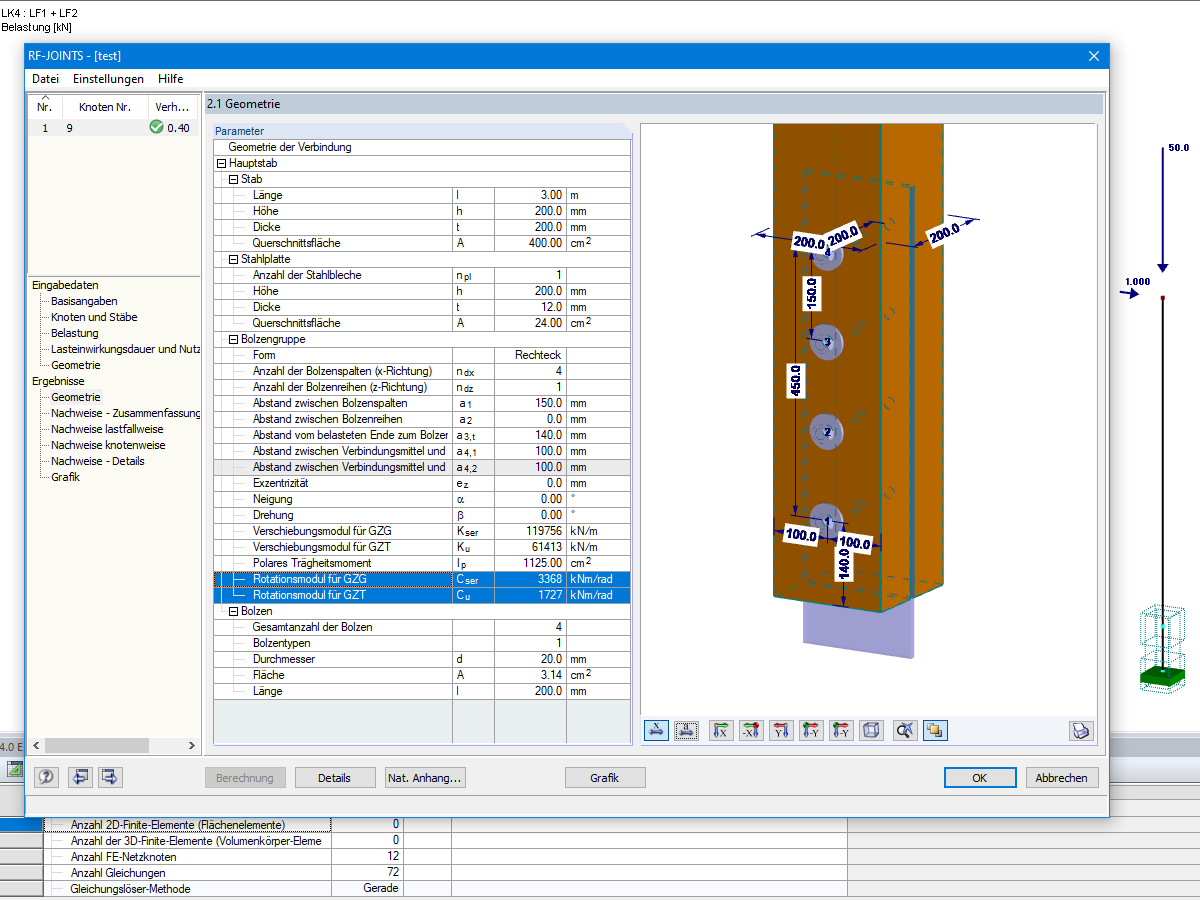The height and width of the screenshot is (900, 1200).
Task: Open the Hilfe menu
Action: (x=170, y=79)
